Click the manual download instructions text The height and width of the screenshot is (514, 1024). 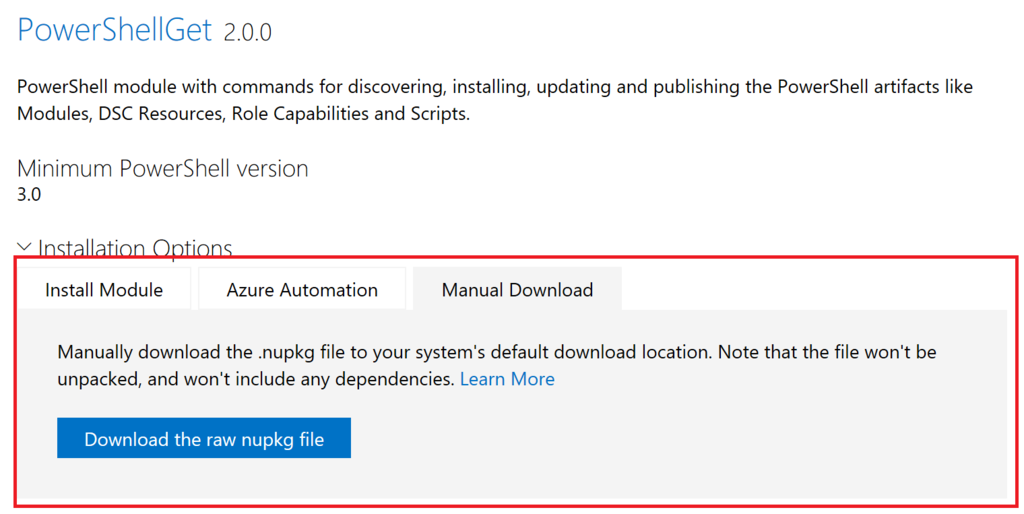pyautogui.click(x=497, y=366)
